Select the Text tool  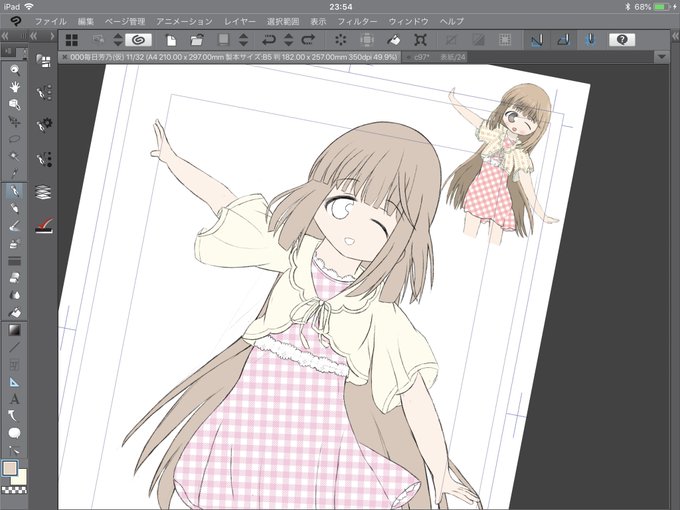pyautogui.click(x=15, y=399)
